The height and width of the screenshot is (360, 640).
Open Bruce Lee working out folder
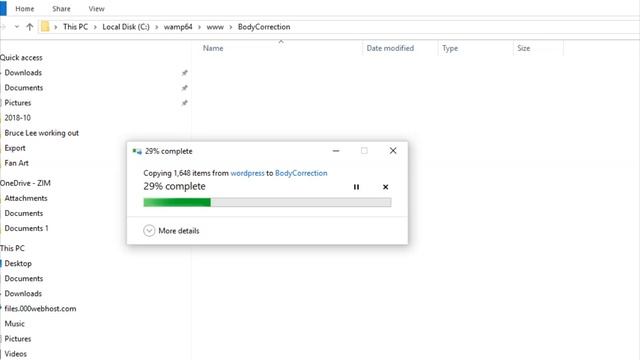(42, 133)
